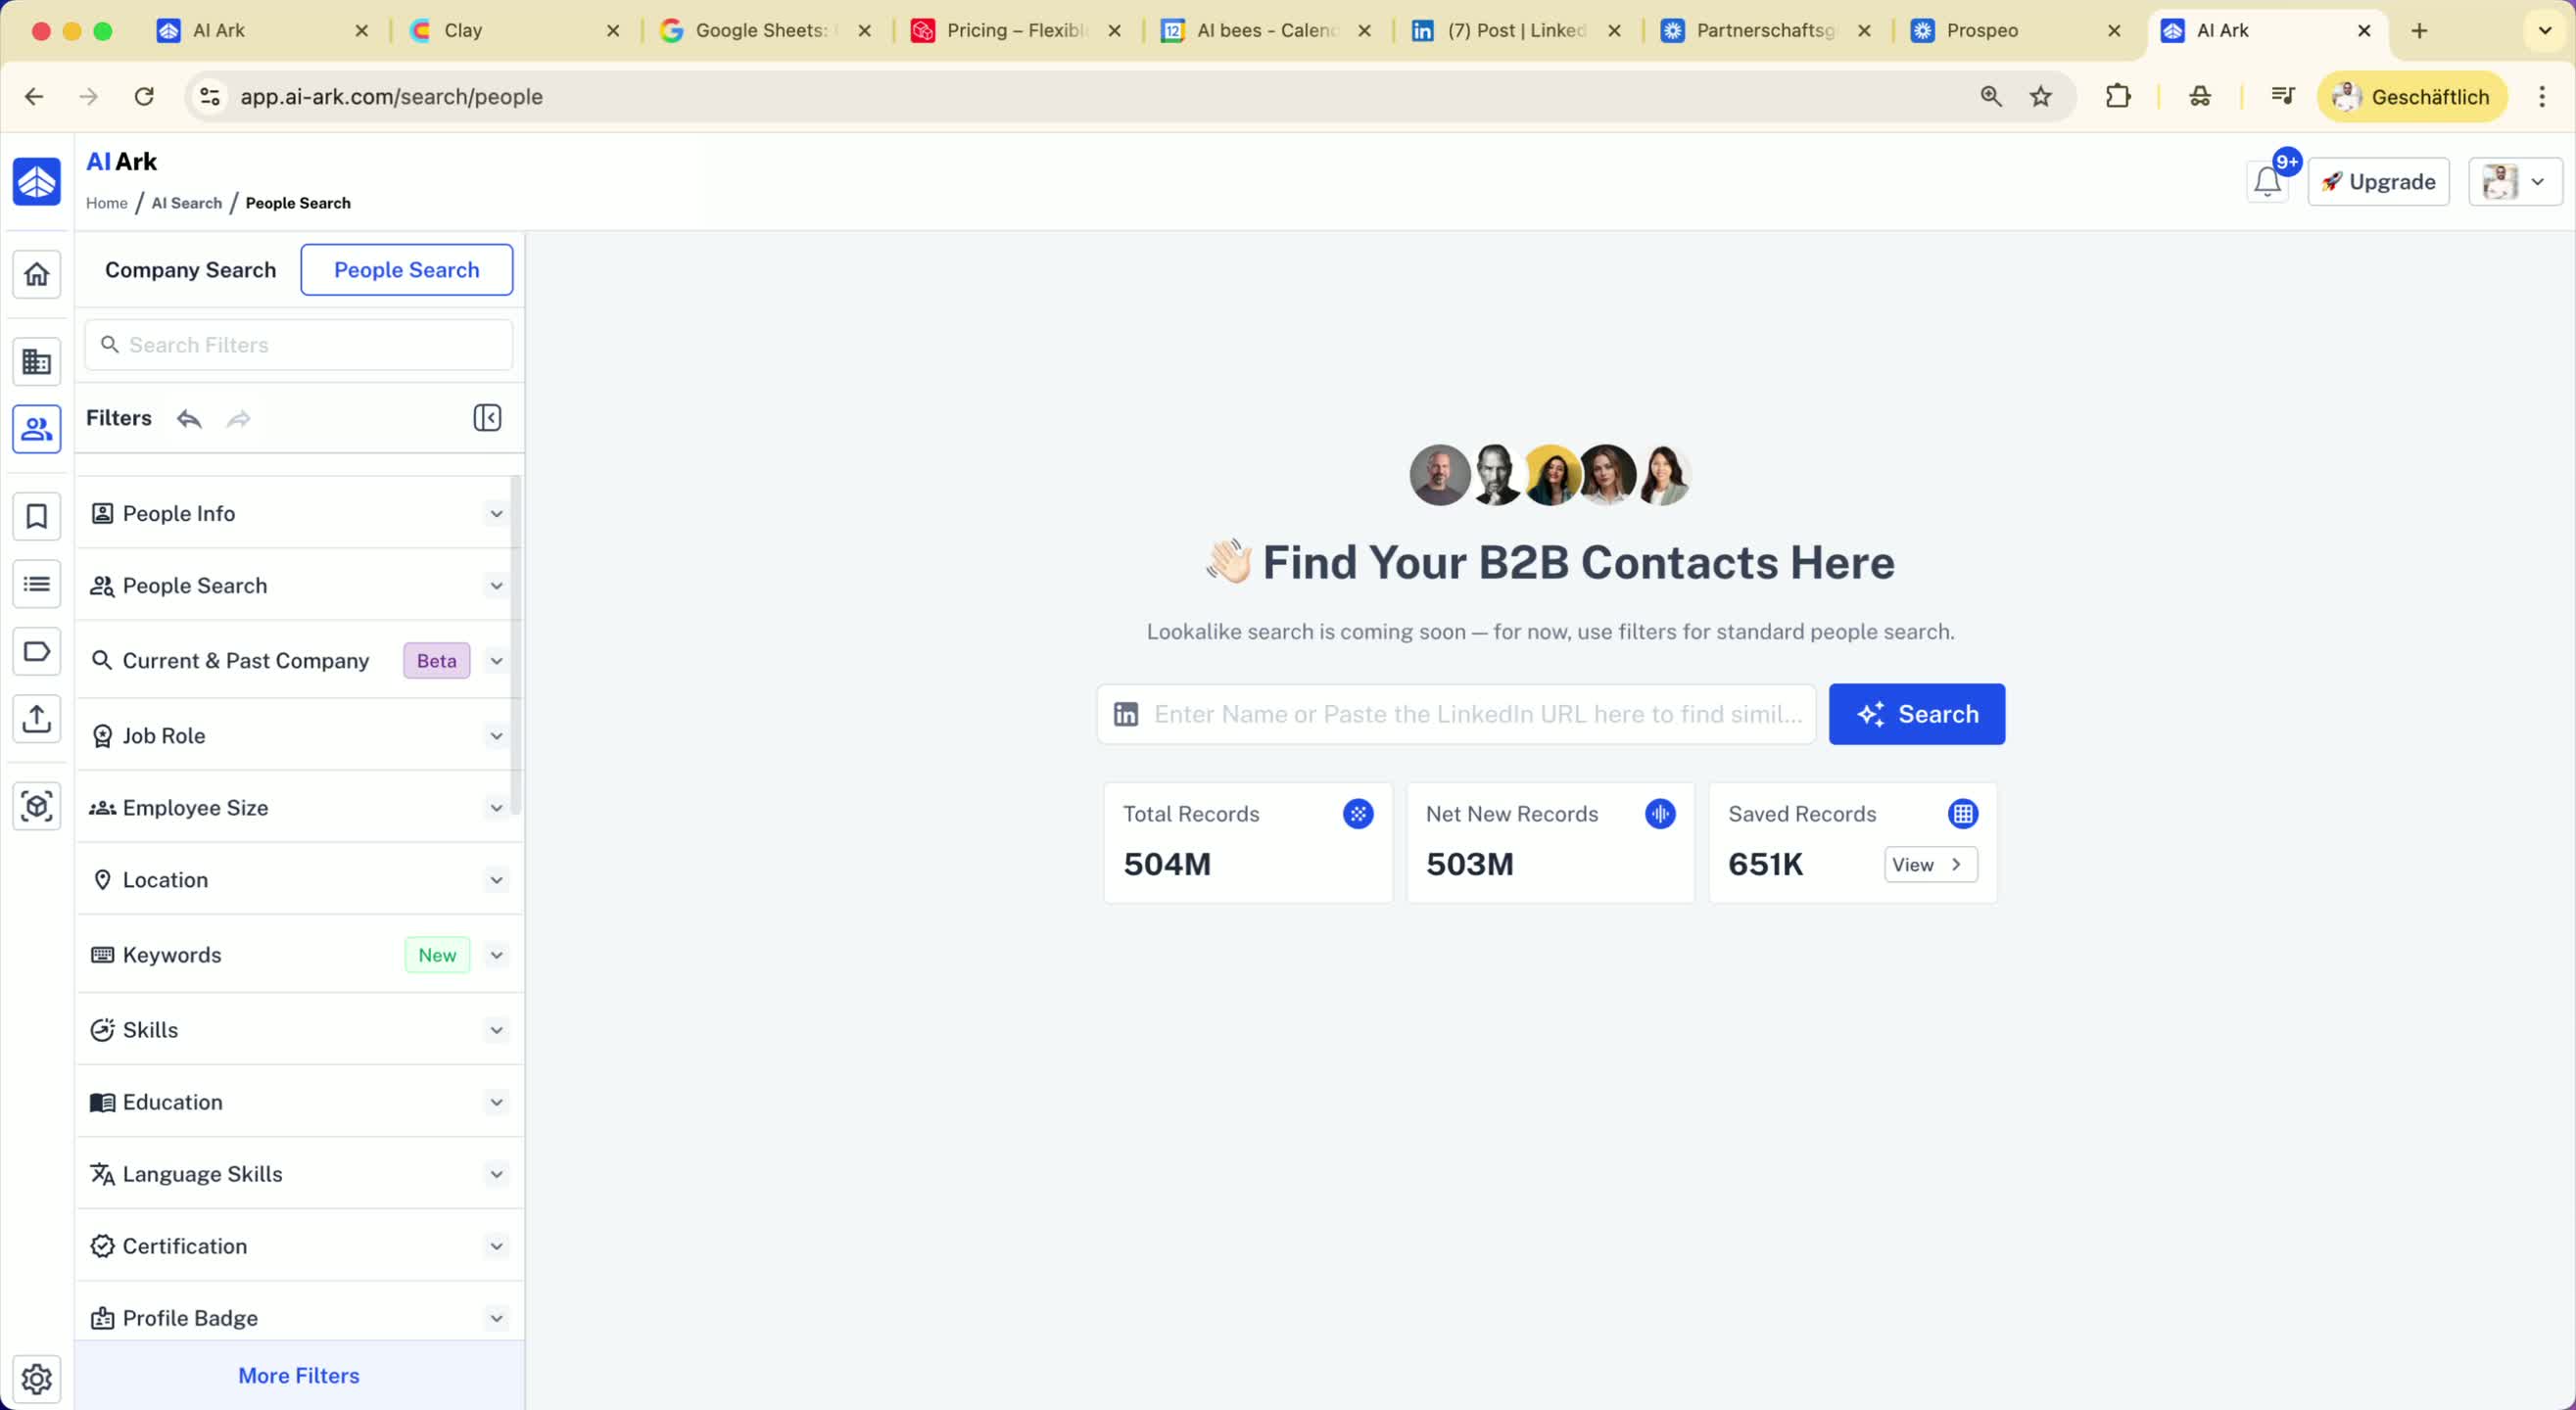The width and height of the screenshot is (2576, 1410).
Task: Click the Saved Records grid icon
Action: (x=1962, y=814)
